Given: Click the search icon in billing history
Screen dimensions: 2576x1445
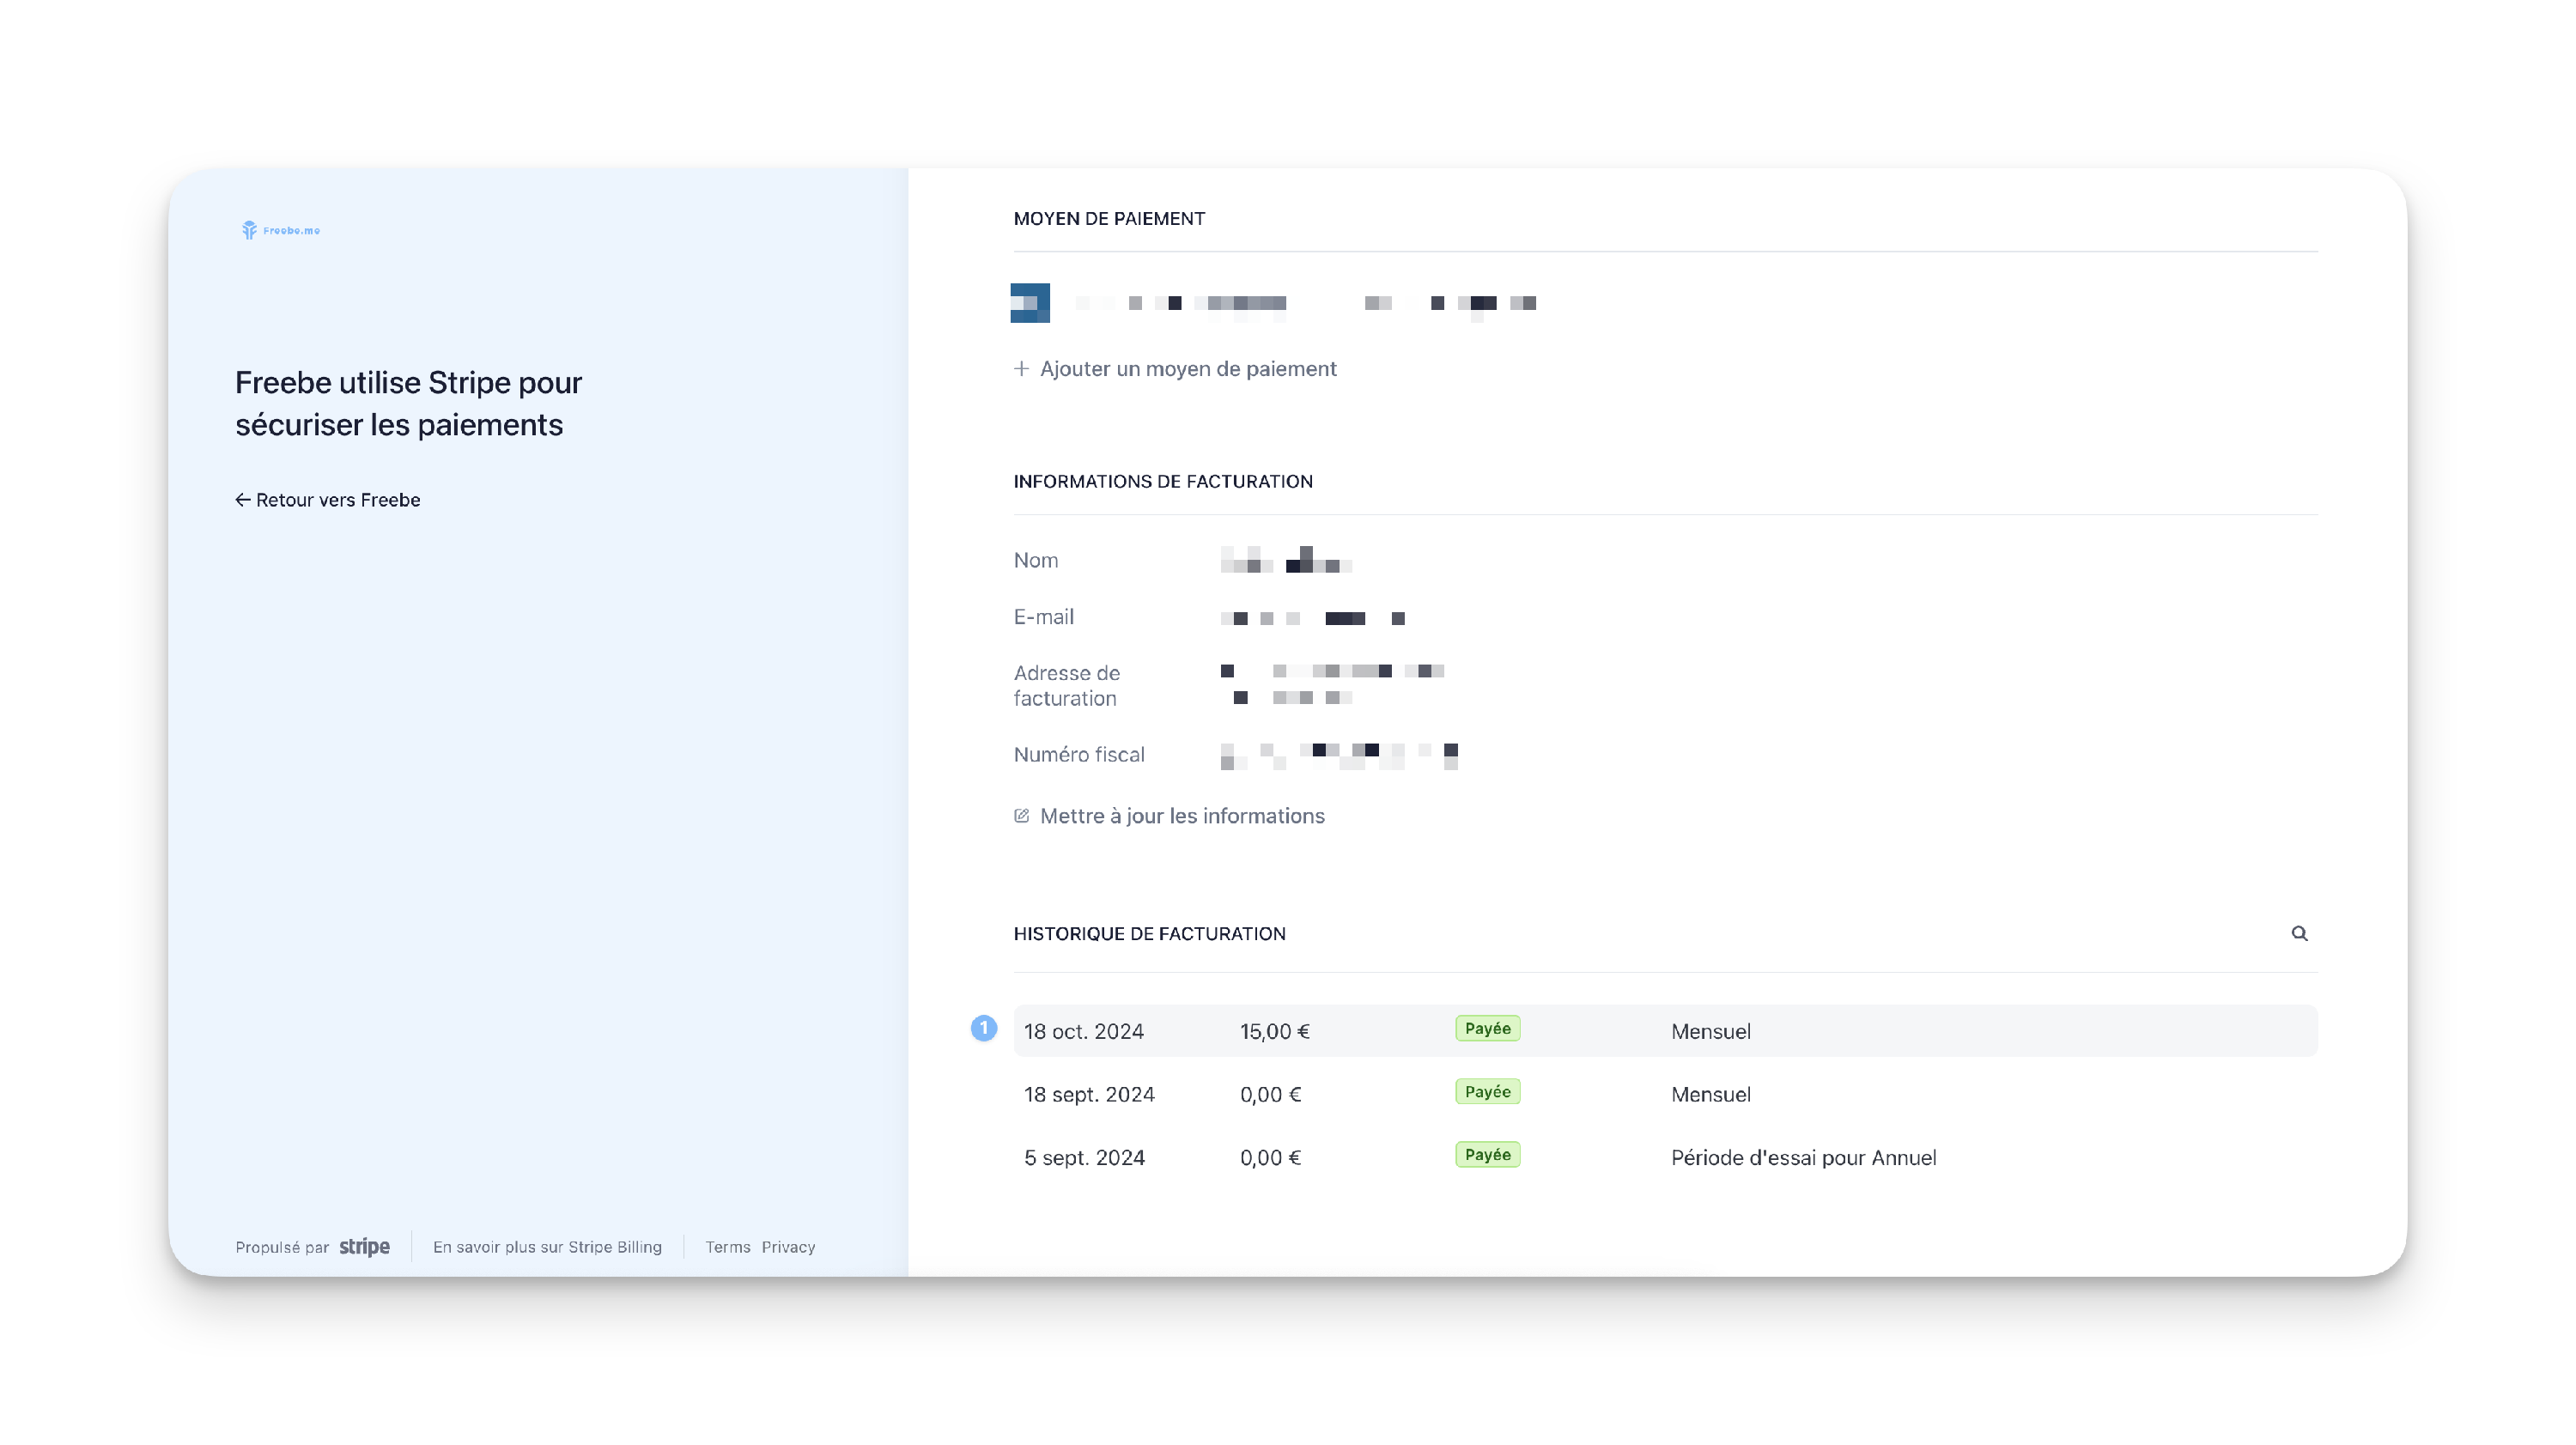Looking at the screenshot, I should tap(2299, 933).
